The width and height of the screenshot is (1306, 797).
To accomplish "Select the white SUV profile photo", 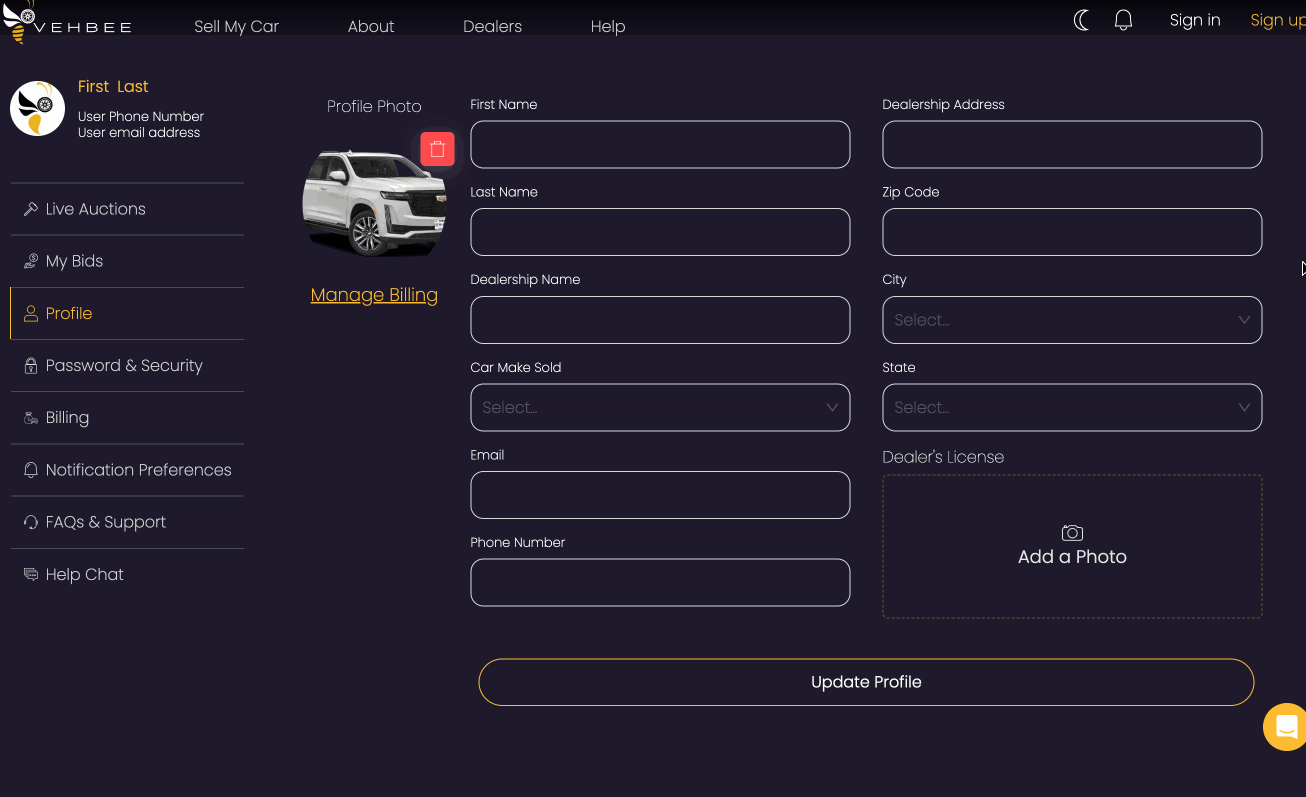I will (x=373, y=205).
